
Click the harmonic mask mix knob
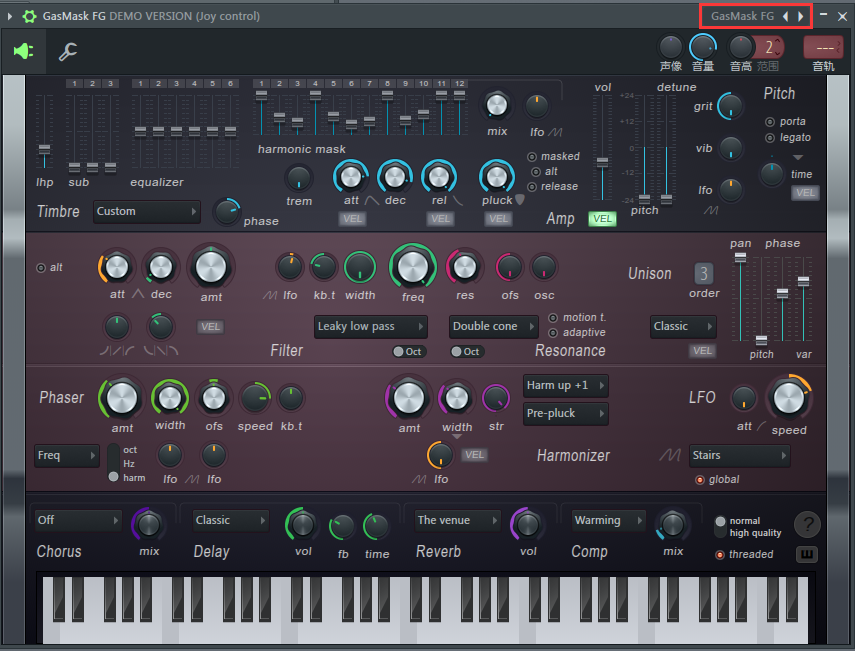pyautogui.click(x=497, y=105)
